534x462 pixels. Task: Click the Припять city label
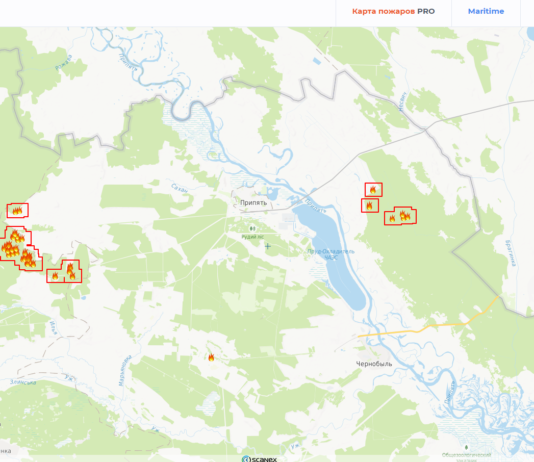pos(253,203)
